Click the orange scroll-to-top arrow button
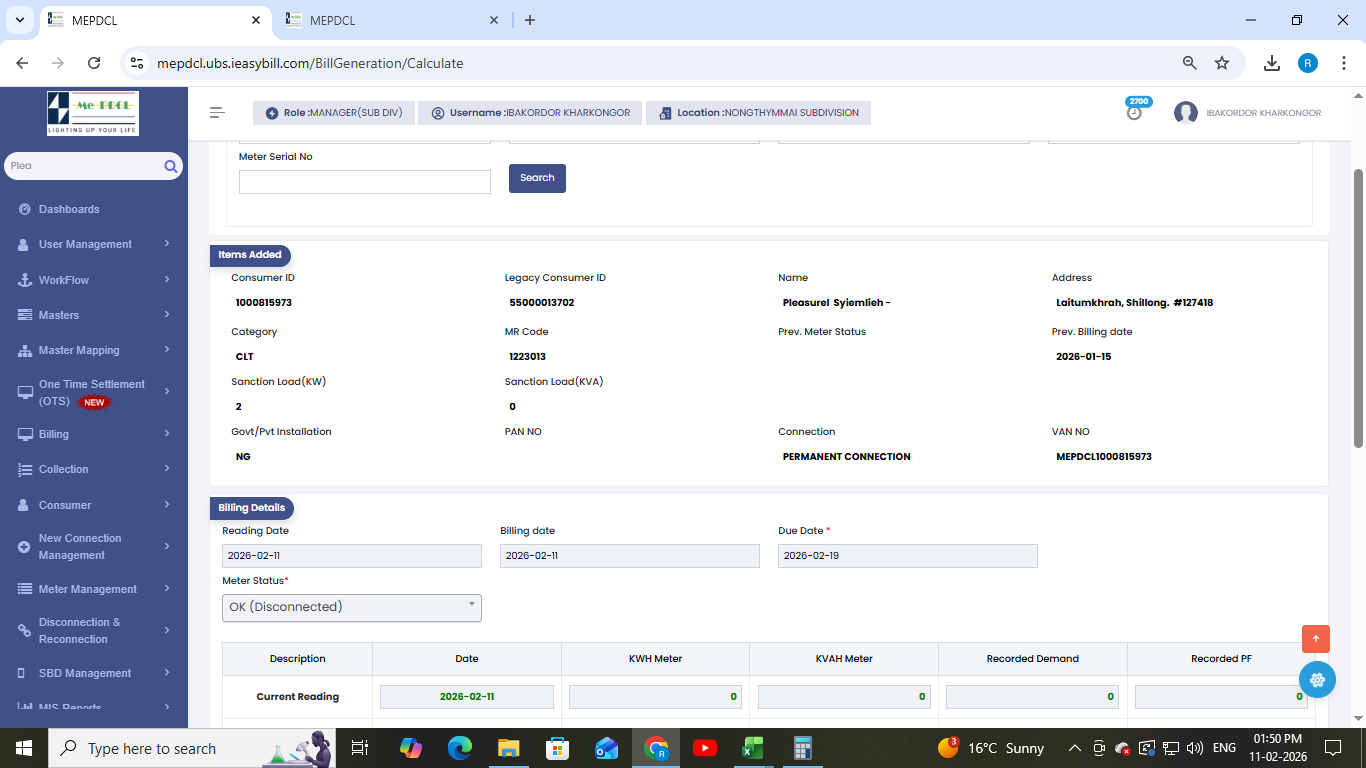This screenshot has height=768, width=1366. pos(1315,639)
